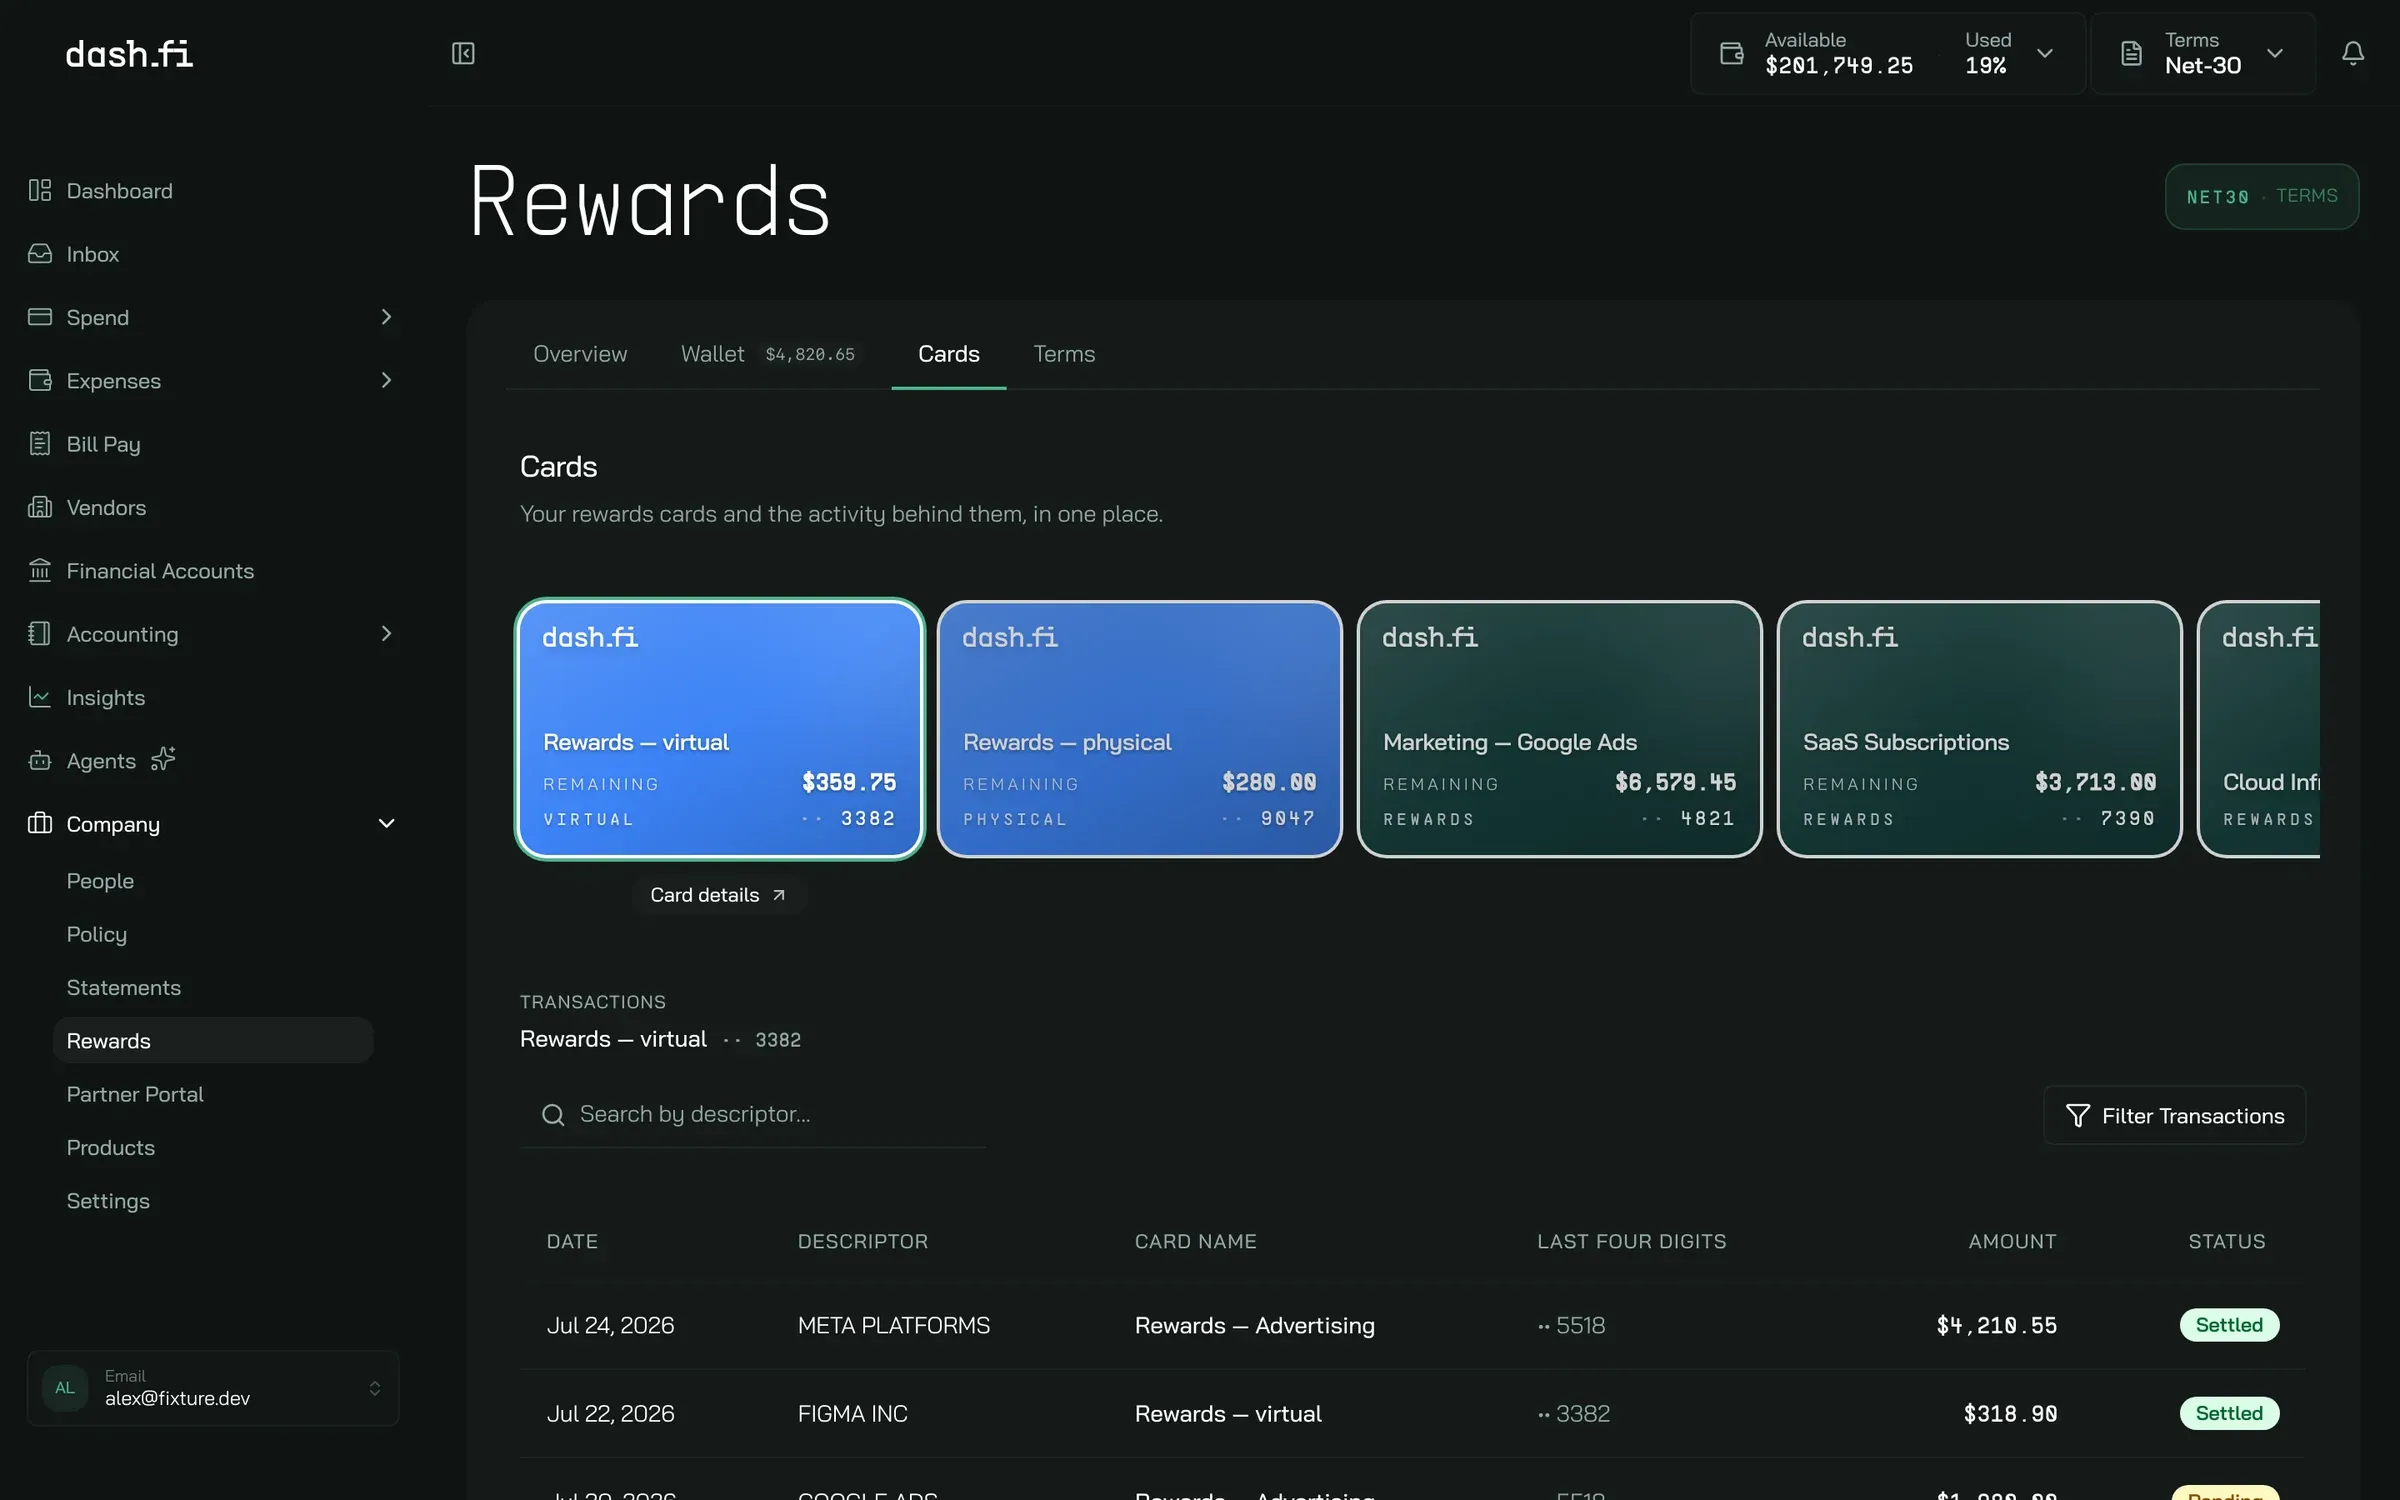
Task: Open Statements in the Company menu
Action: point(124,987)
